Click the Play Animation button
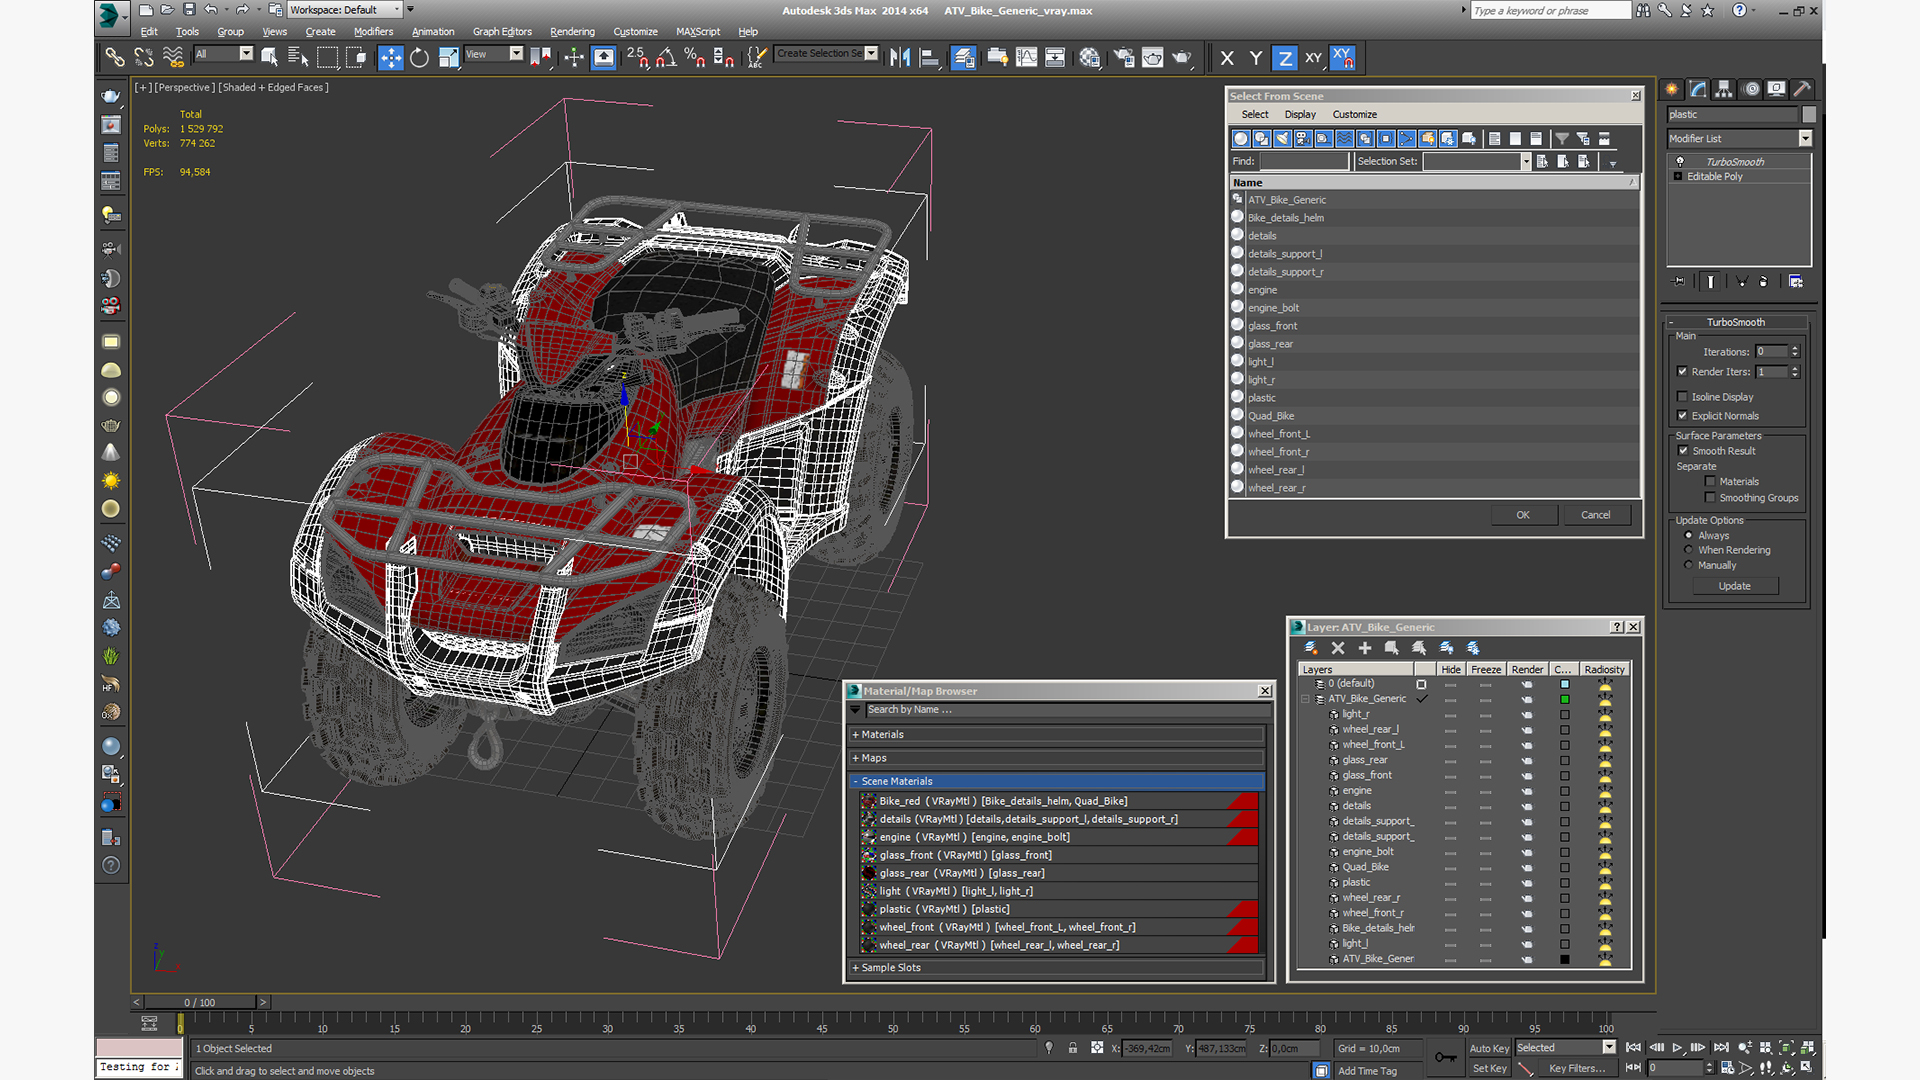 pos(1677,1048)
